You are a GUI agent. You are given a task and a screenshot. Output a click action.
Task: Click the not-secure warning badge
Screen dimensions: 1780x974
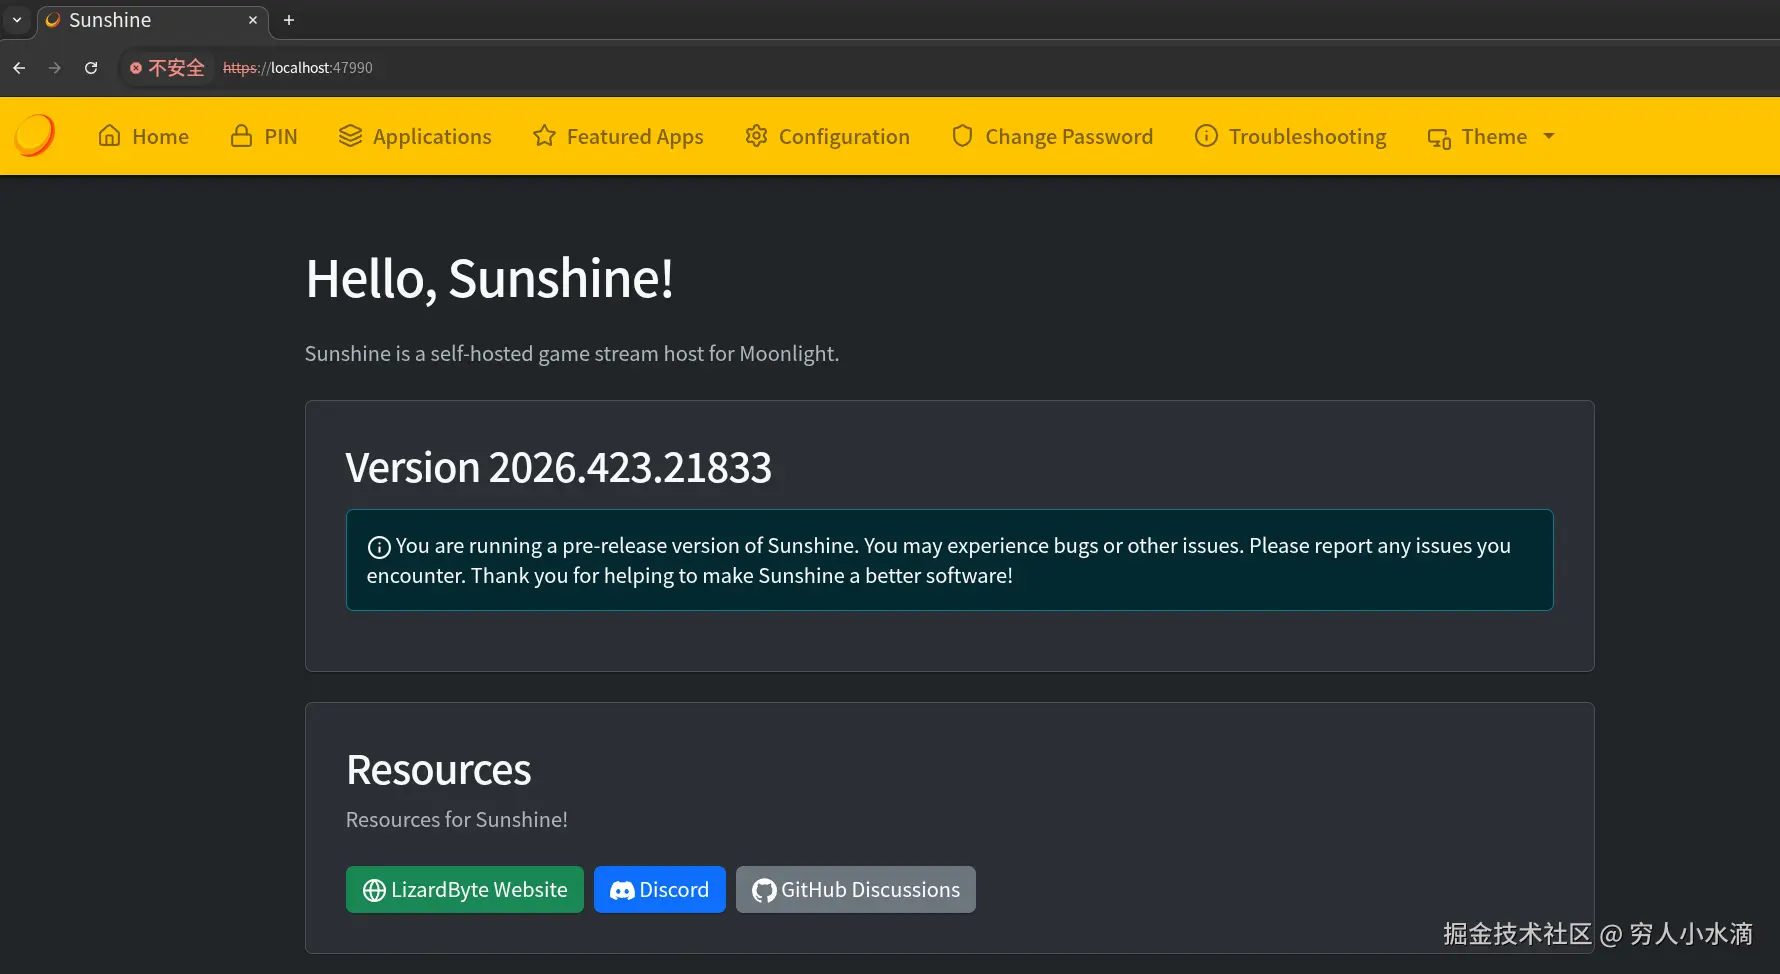pos(167,68)
